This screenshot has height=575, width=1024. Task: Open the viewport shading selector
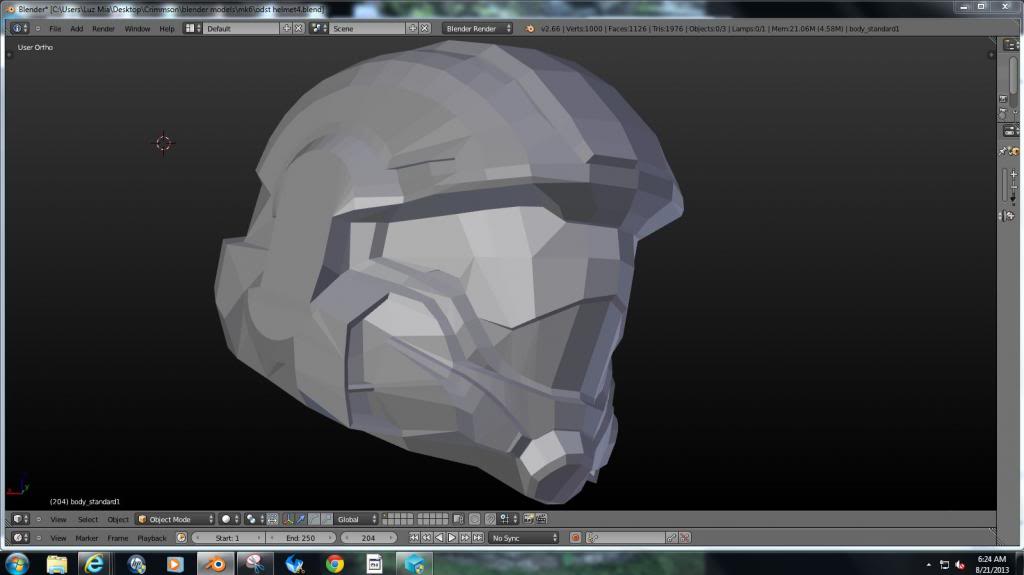(229, 519)
